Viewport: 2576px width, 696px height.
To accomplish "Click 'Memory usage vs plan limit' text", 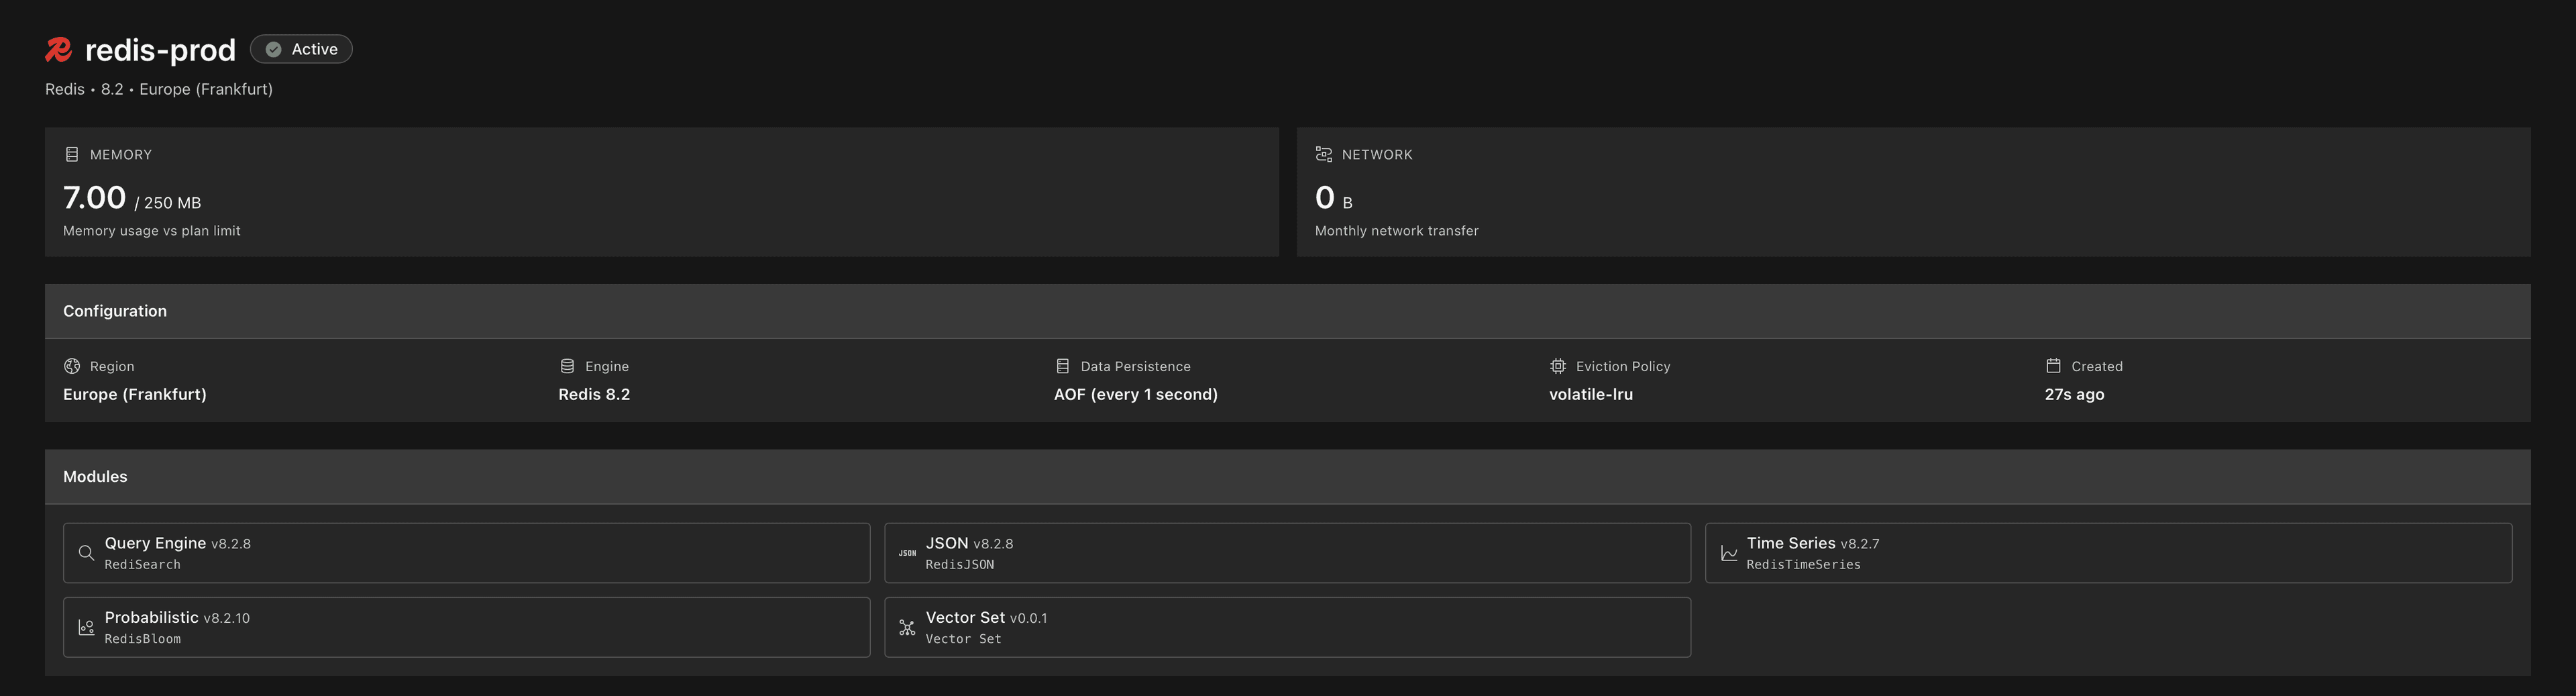I will tap(152, 231).
